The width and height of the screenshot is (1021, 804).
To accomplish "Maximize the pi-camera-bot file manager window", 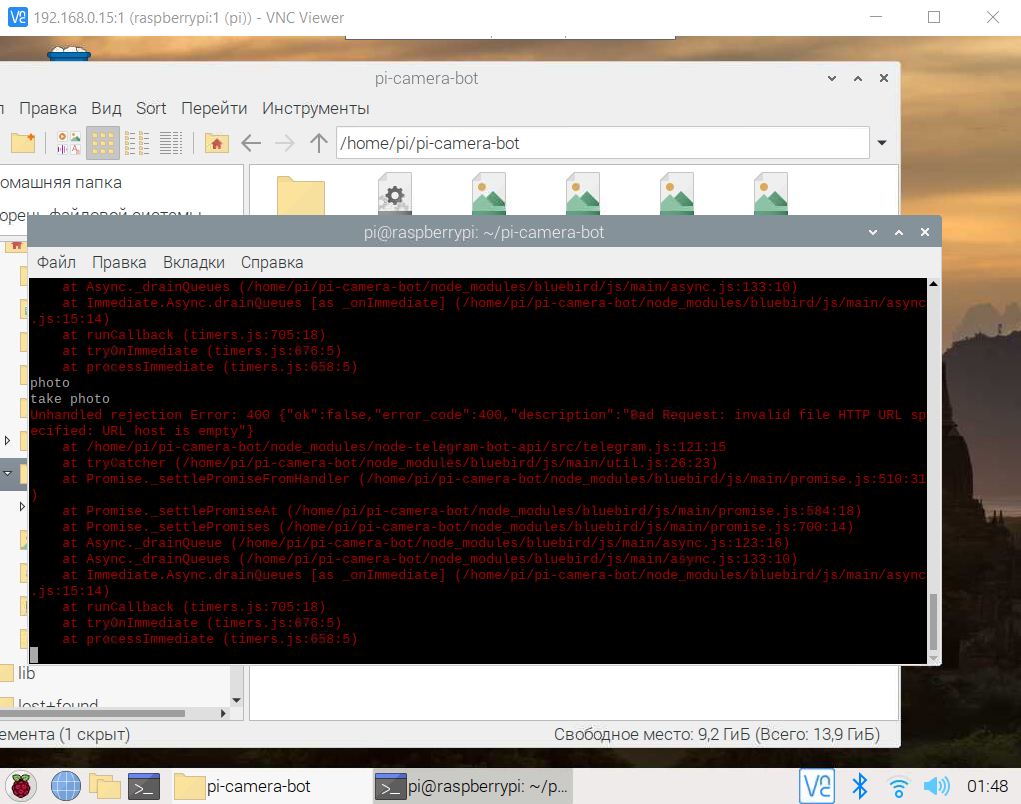I will point(858,78).
